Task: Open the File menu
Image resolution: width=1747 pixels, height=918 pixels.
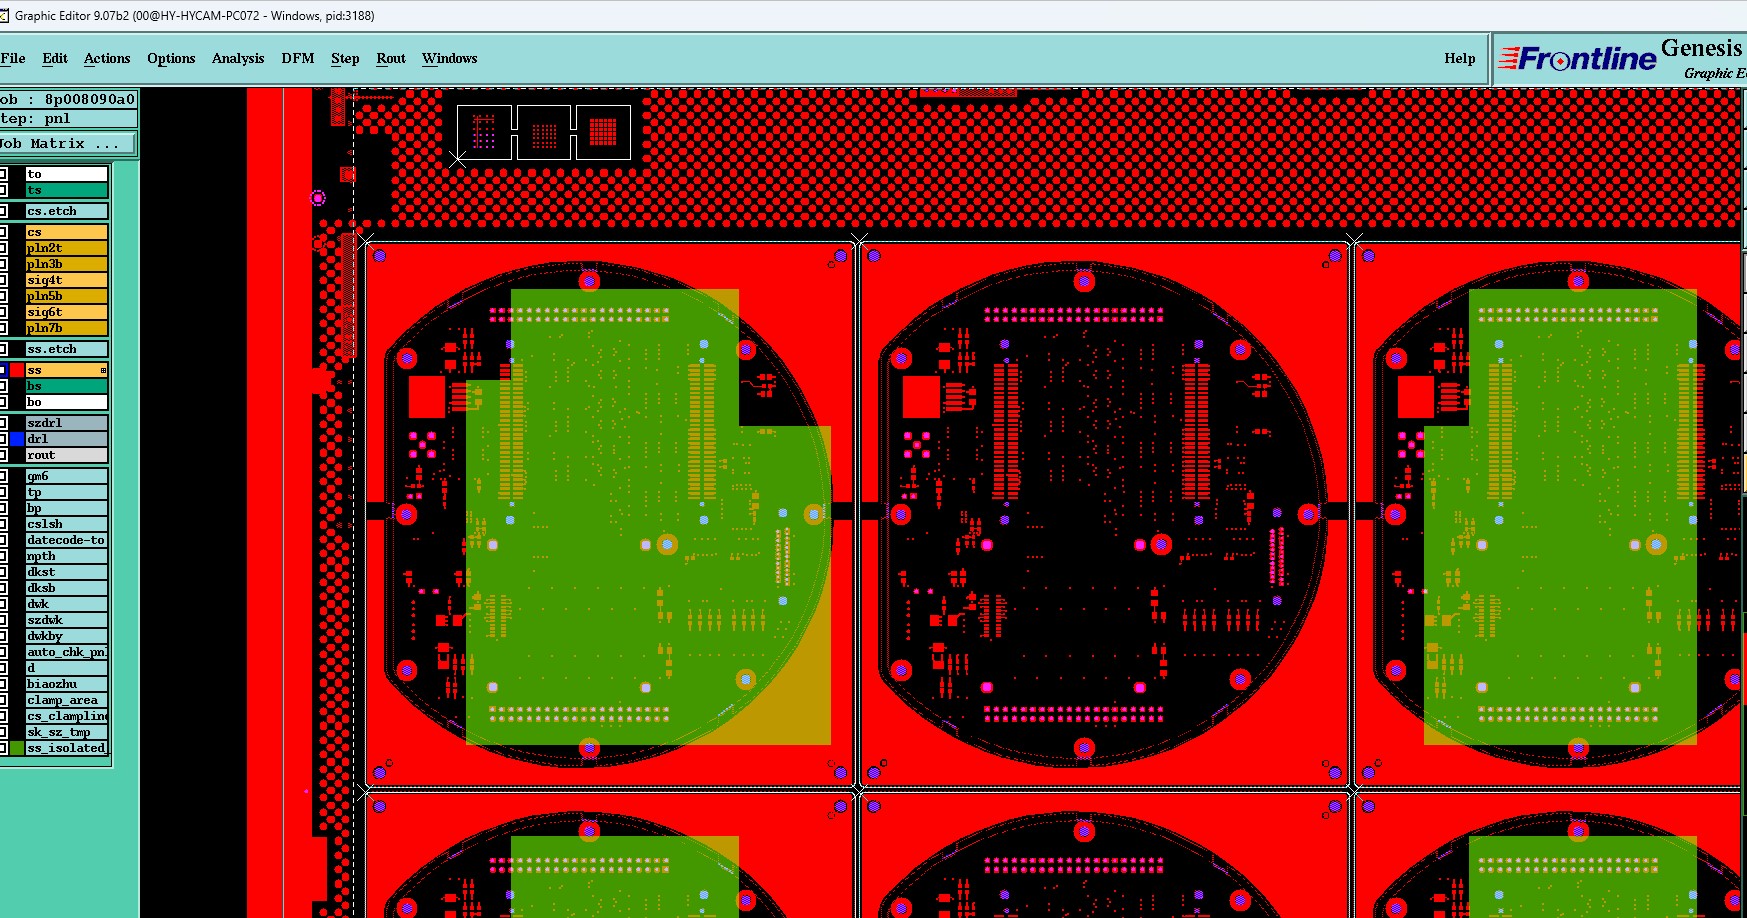Action: [13, 58]
